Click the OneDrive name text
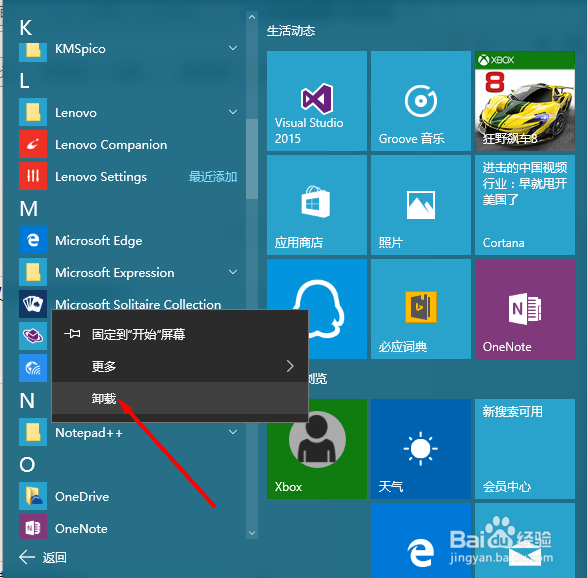 [82, 497]
